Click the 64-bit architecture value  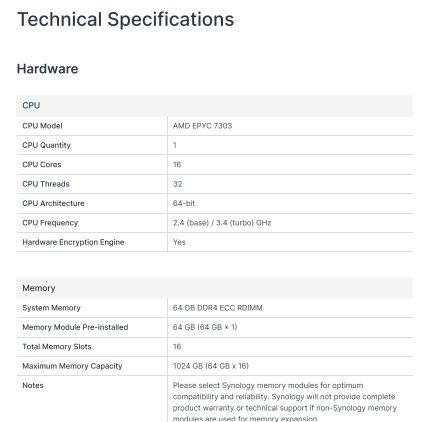tap(184, 203)
